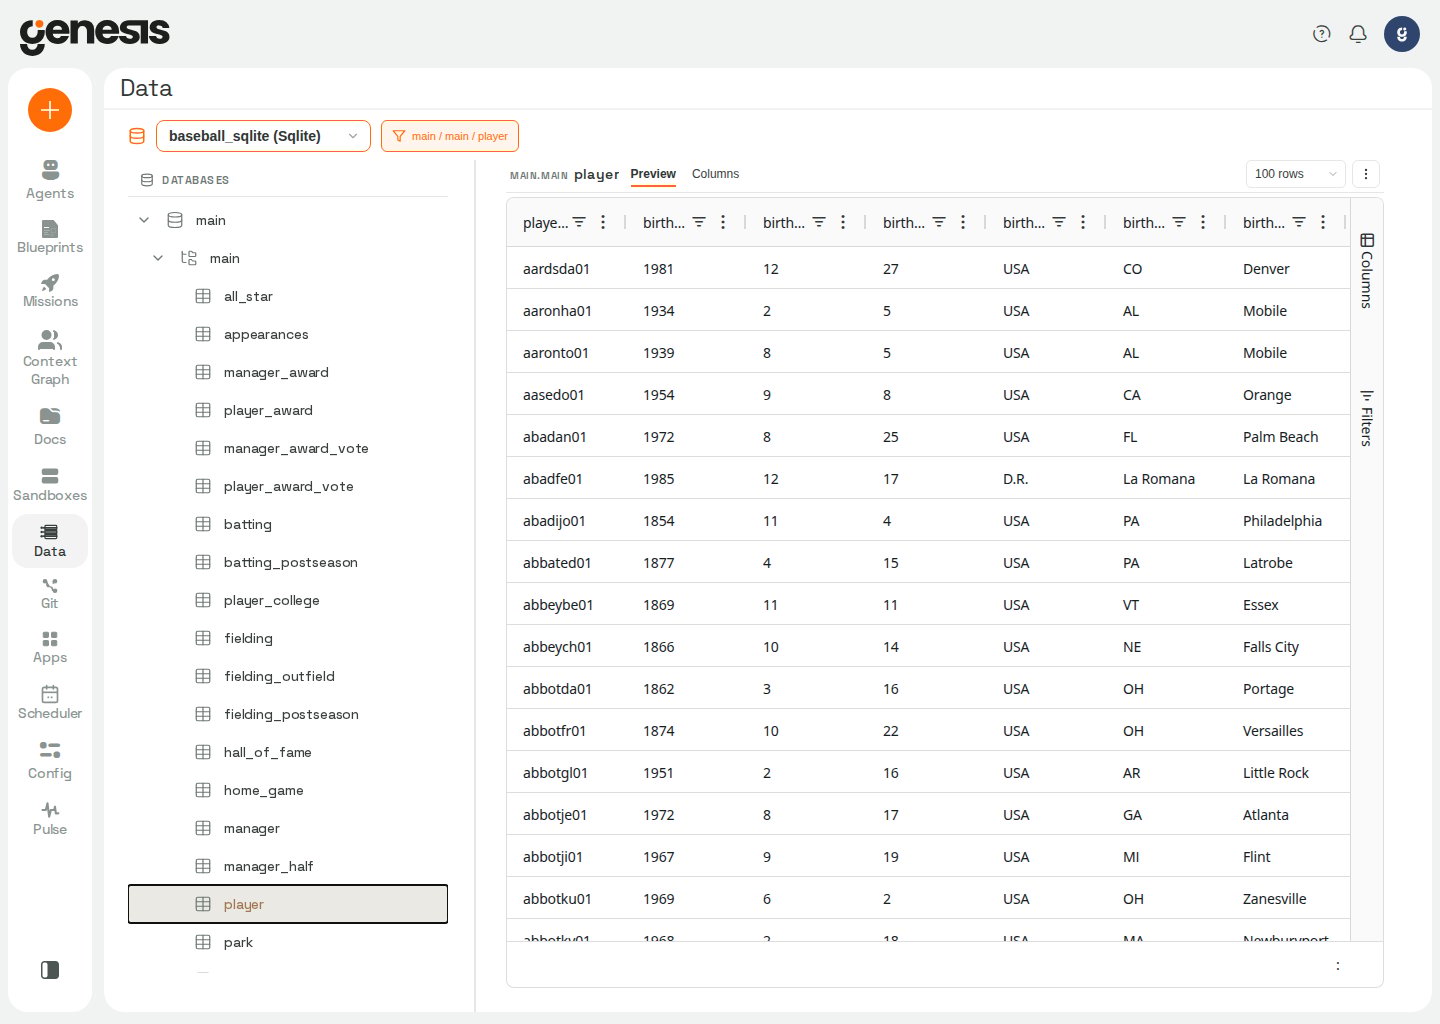Screen dimensions: 1440x1024
Task: Open the Filters side panel
Action: pos(1367,417)
